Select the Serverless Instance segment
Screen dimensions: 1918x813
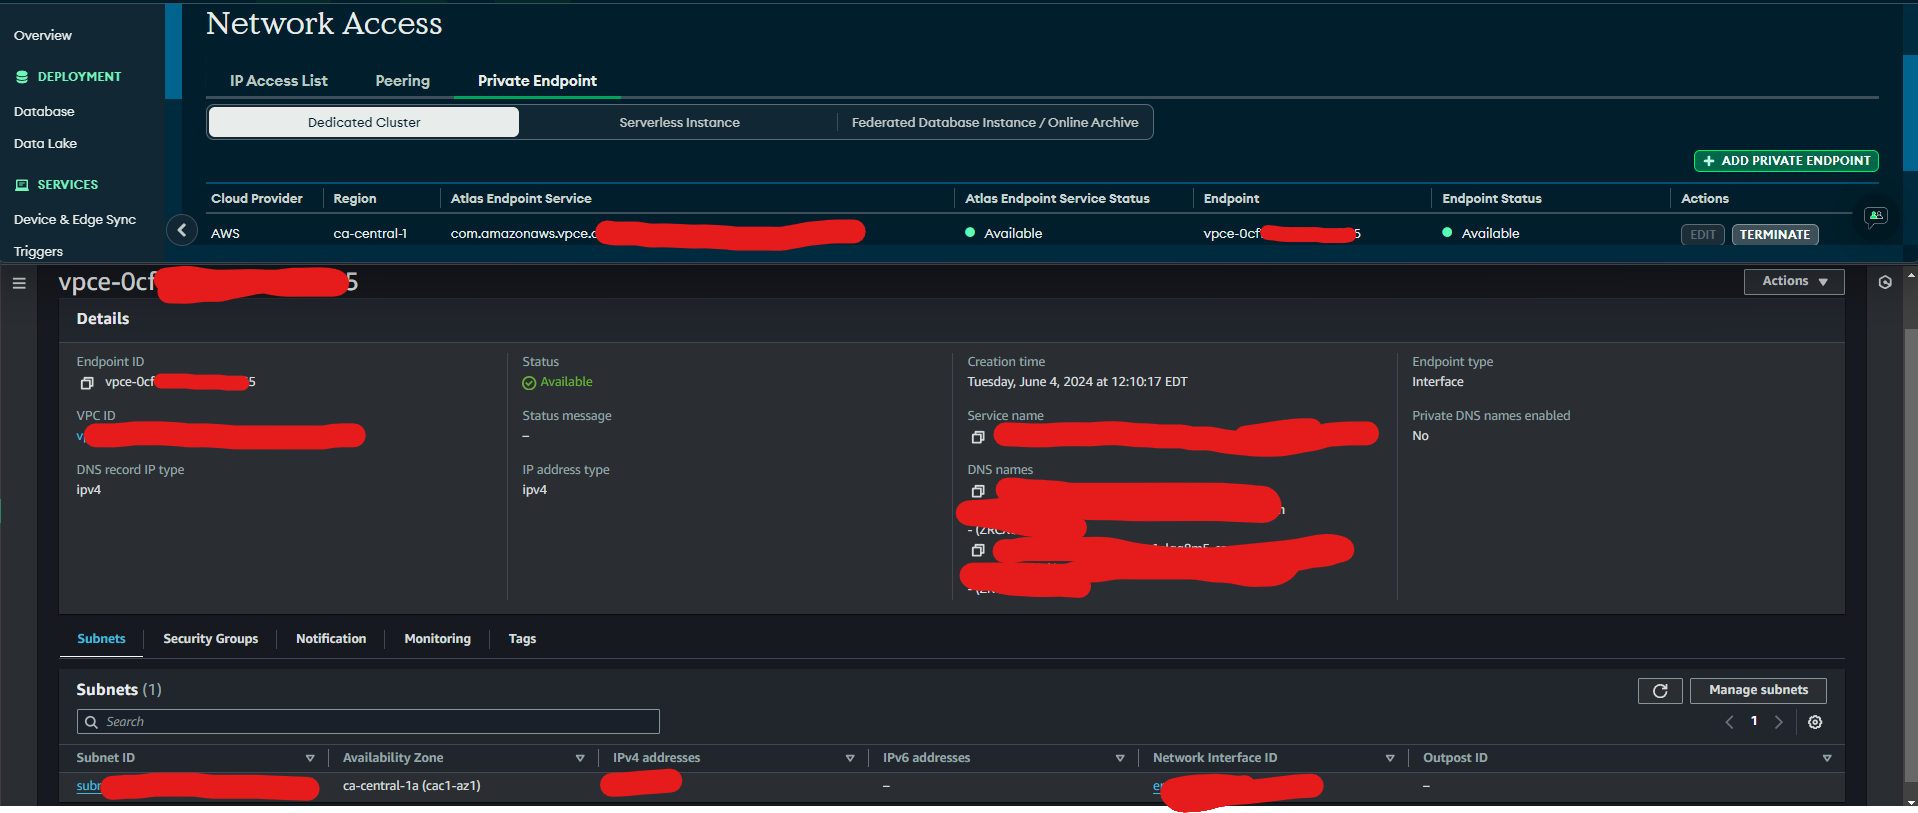[679, 123]
